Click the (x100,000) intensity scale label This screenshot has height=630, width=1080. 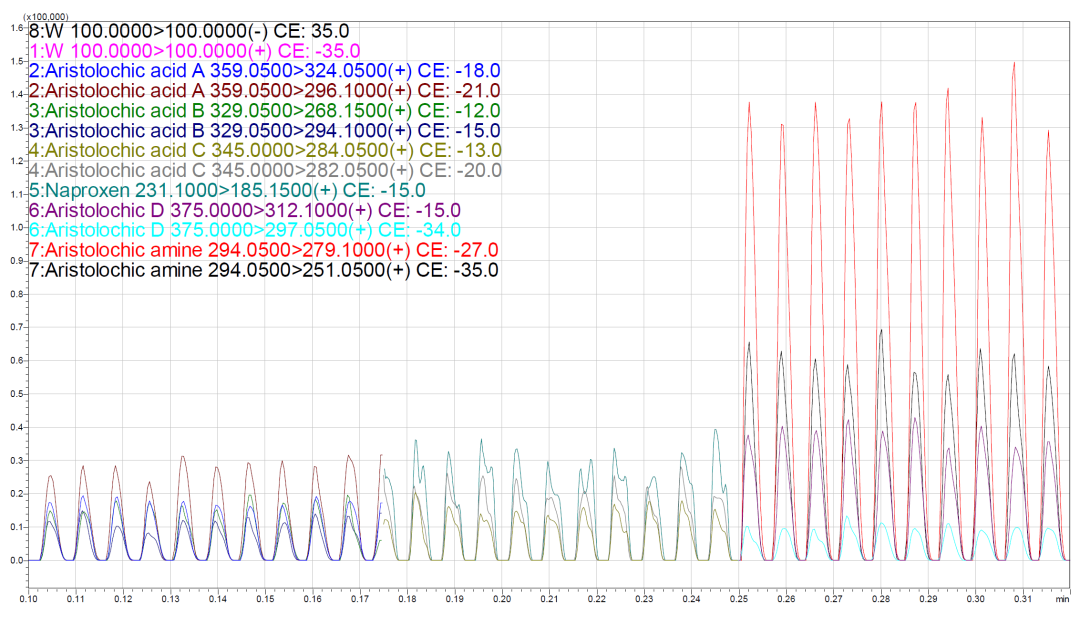pyautogui.click(x=45, y=17)
